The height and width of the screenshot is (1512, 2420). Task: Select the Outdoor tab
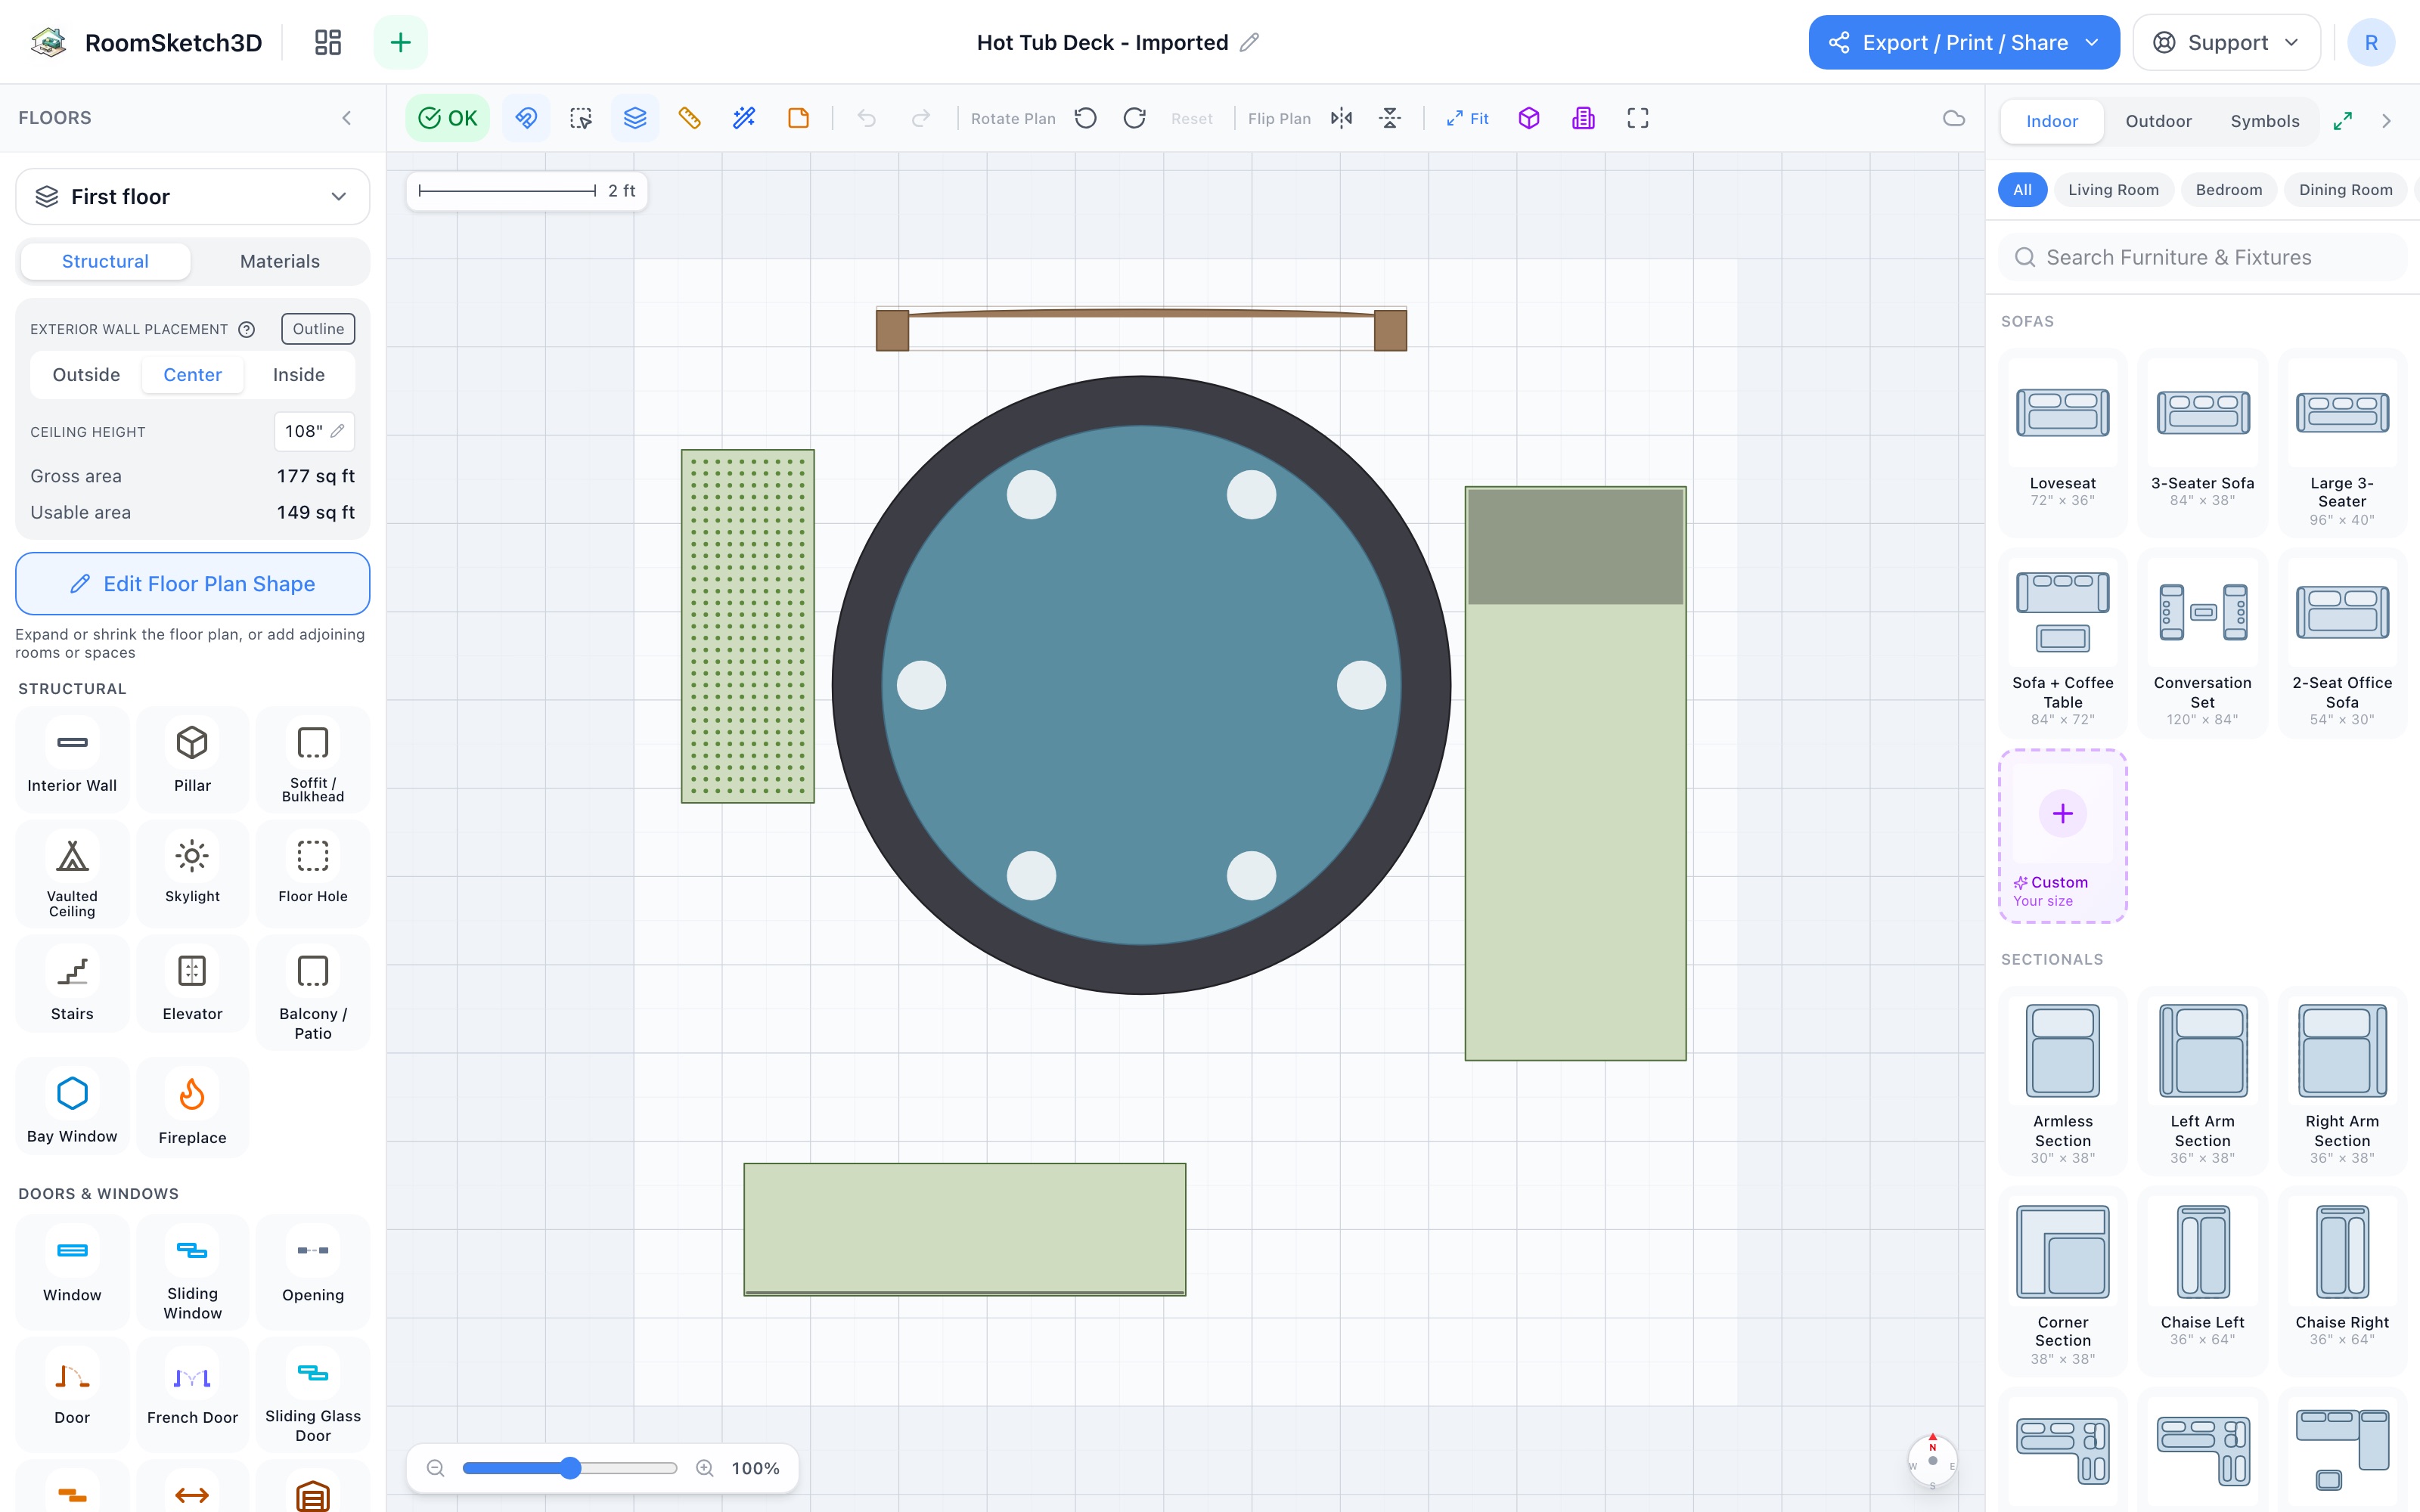click(x=2158, y=121)
